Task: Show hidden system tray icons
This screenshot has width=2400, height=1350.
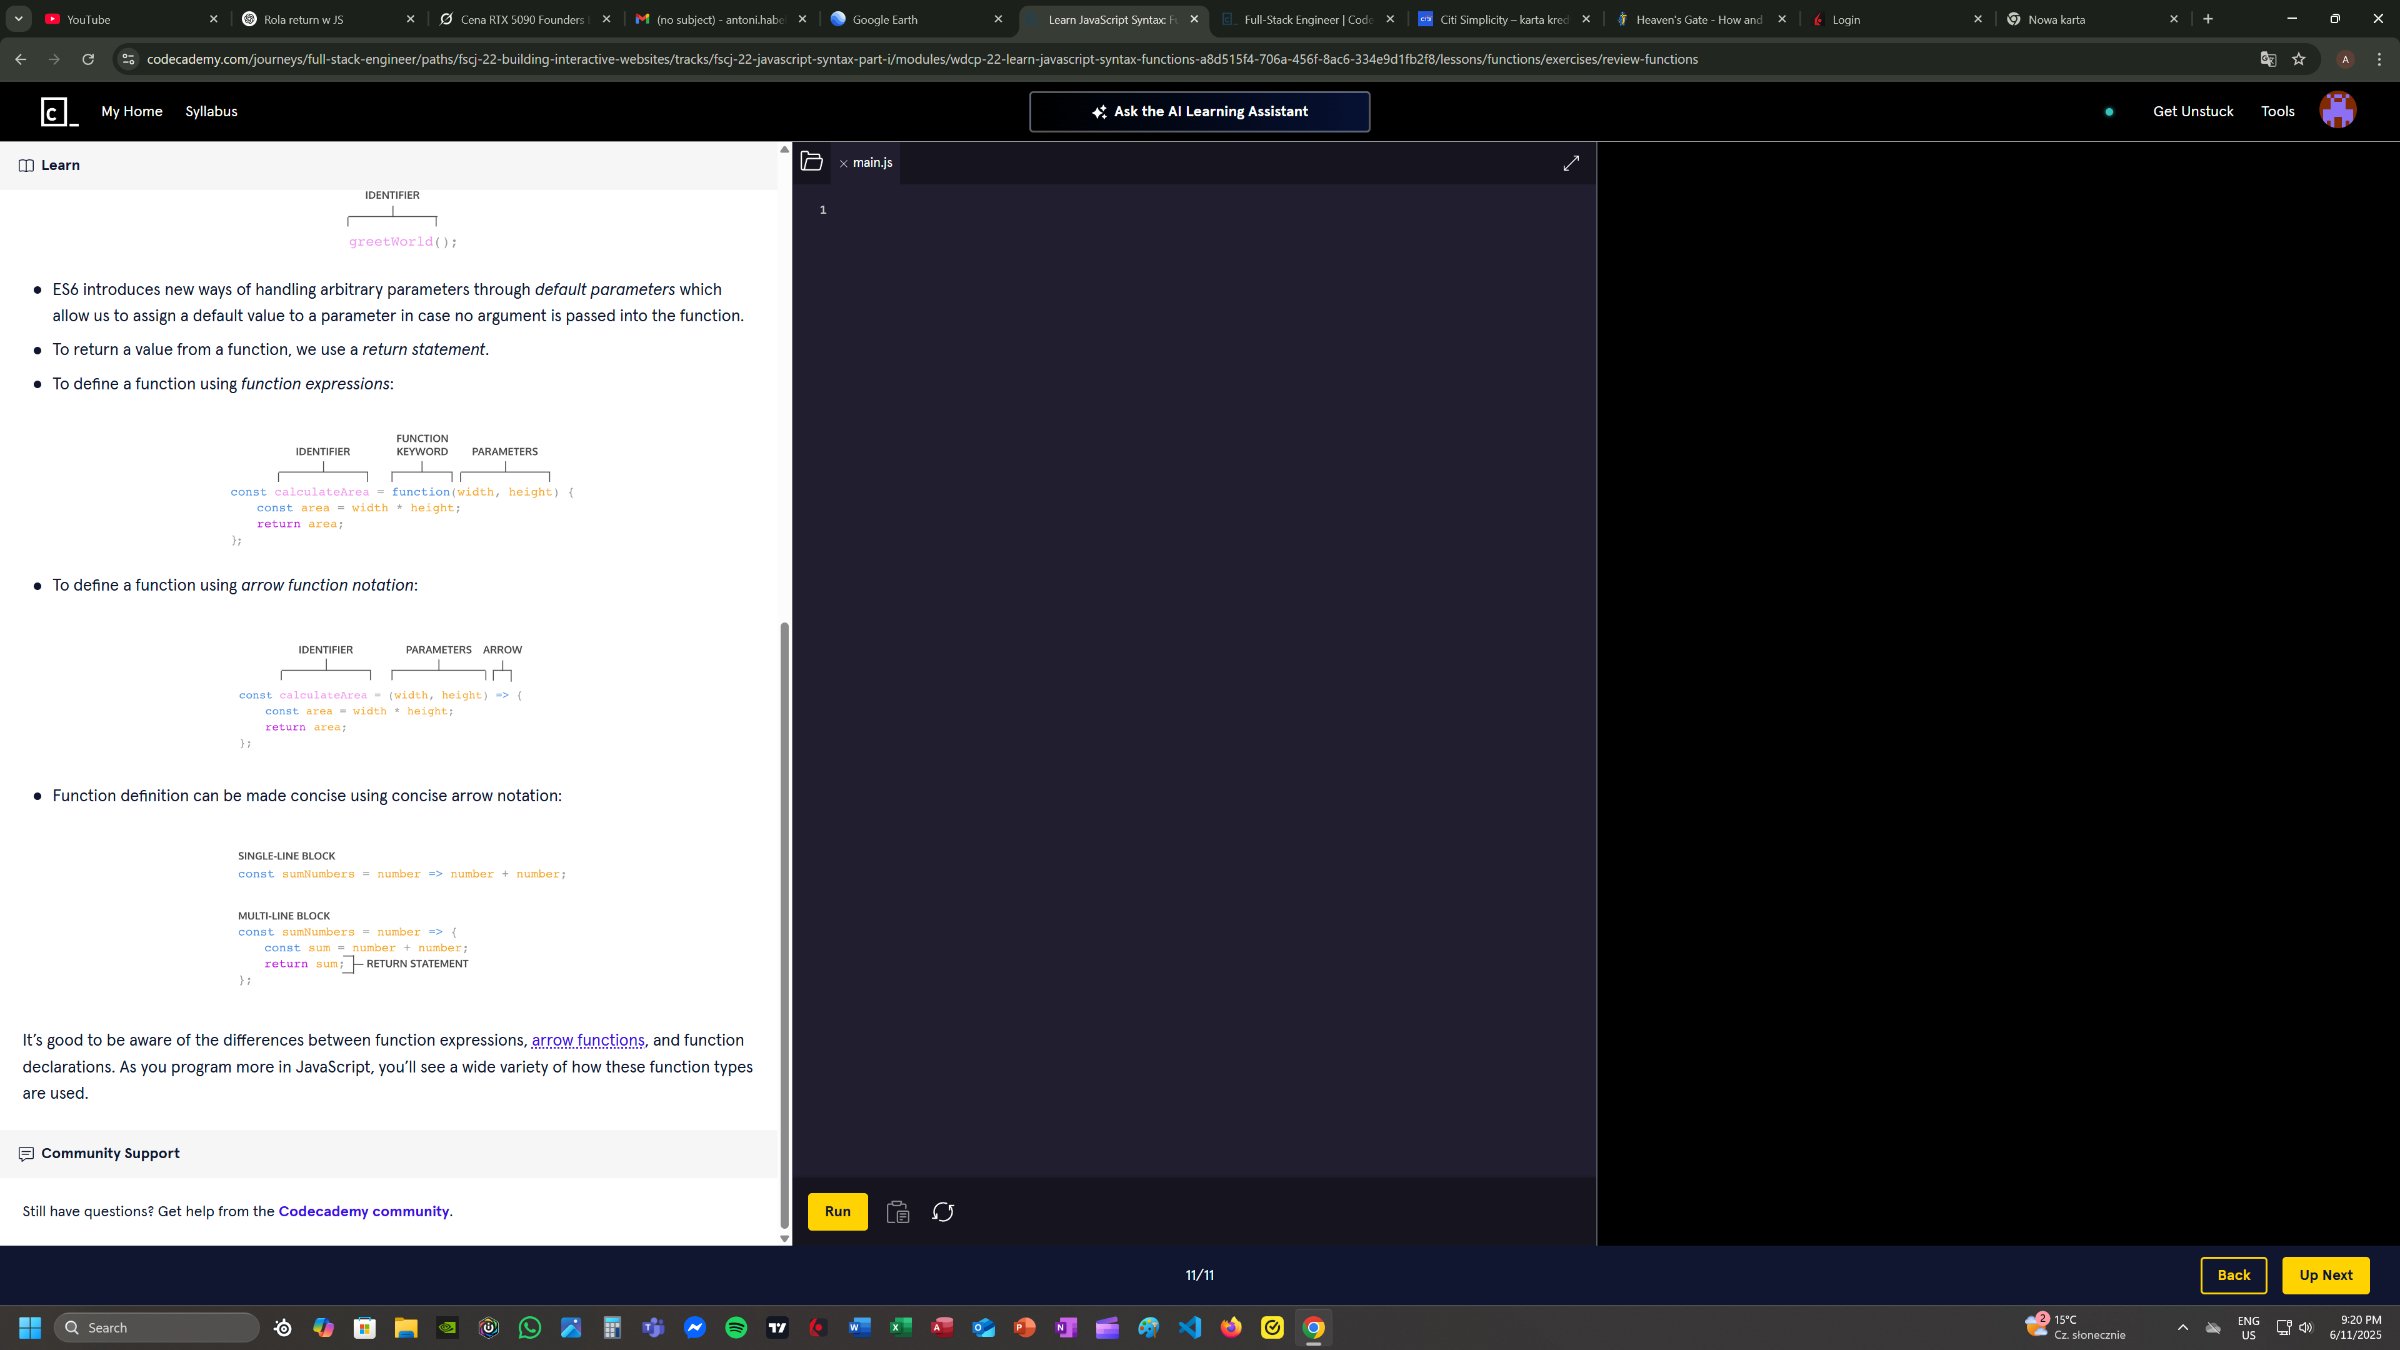Action: 2182,1327
